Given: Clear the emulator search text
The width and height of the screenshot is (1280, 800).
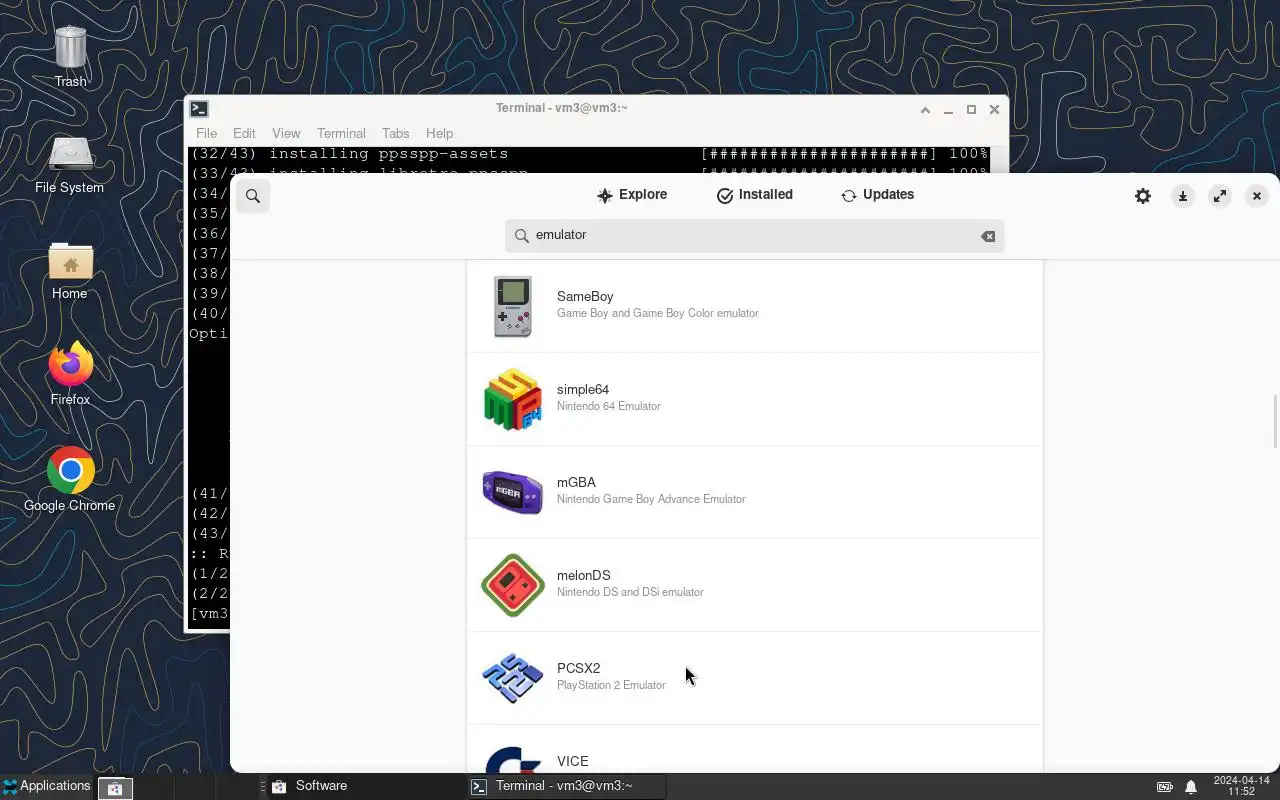Looking at the screenshot, I should (988, 236).
